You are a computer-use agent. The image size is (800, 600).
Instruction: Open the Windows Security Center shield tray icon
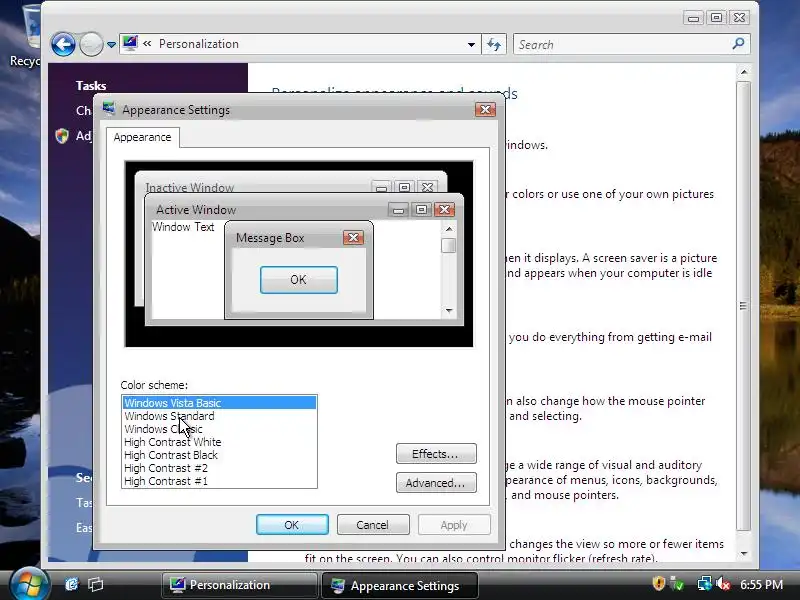(659, 584)
